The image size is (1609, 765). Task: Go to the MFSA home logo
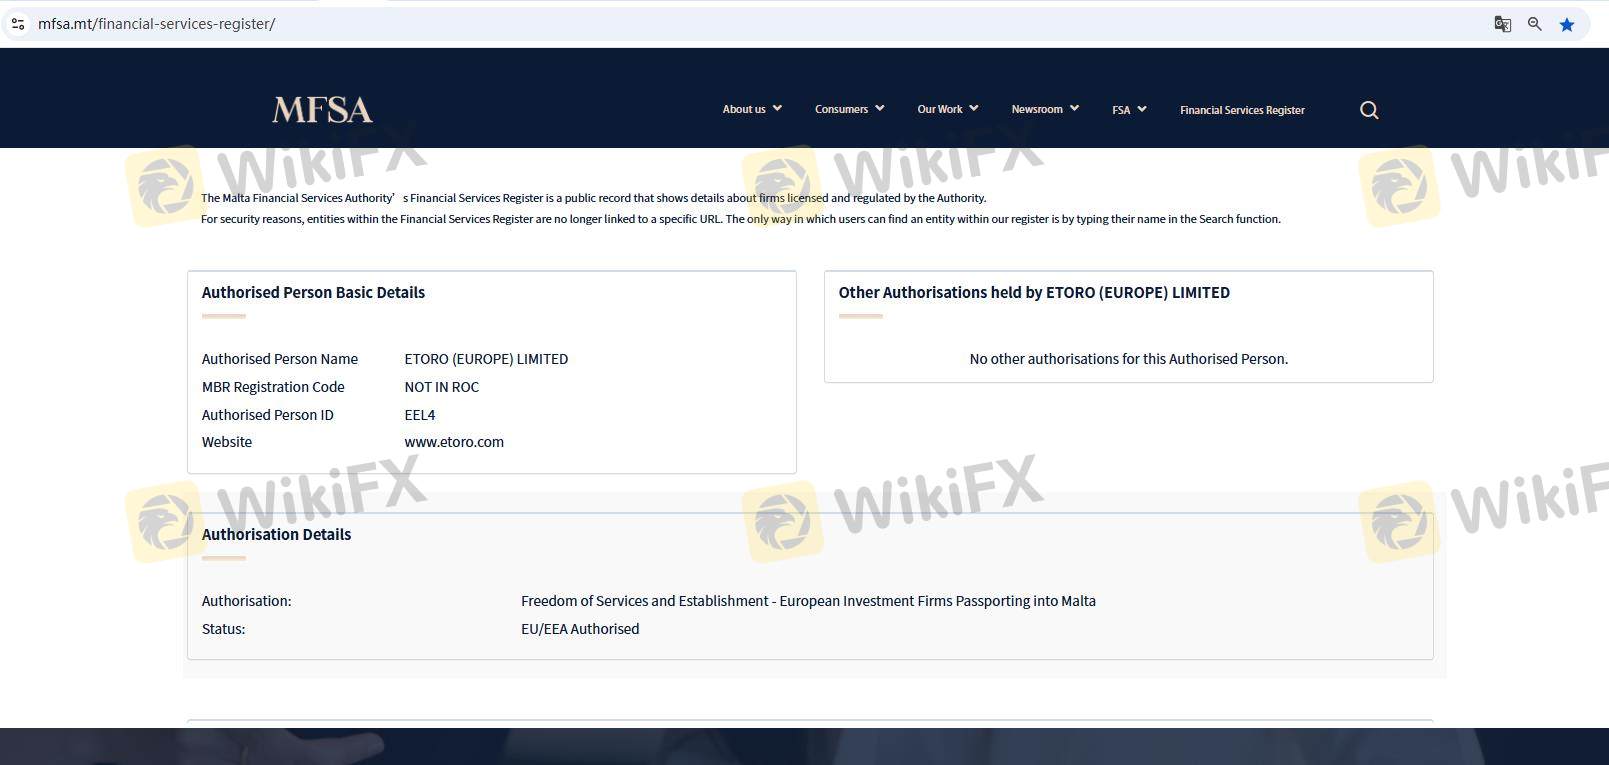pos(322,109)
